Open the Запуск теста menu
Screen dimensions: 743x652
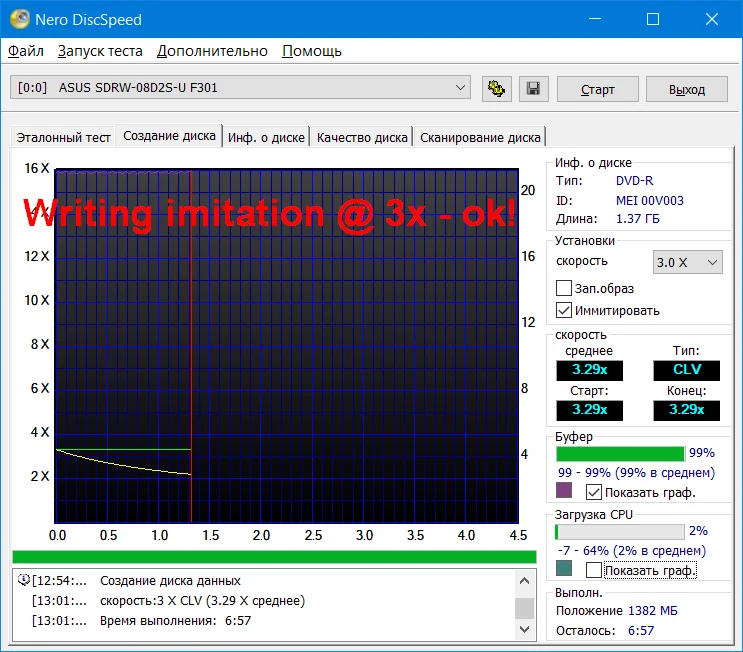100,51
